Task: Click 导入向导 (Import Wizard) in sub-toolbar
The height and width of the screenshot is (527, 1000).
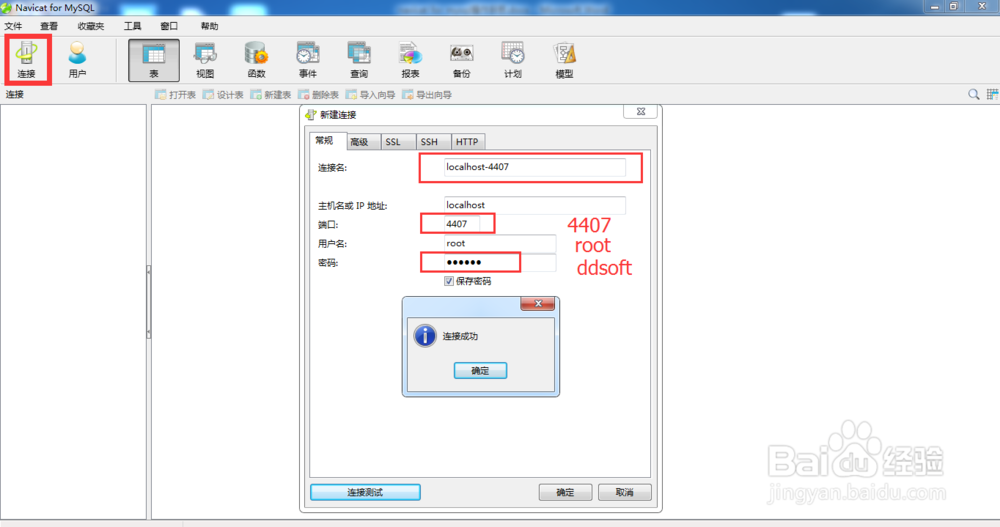Action: (371, 94)
